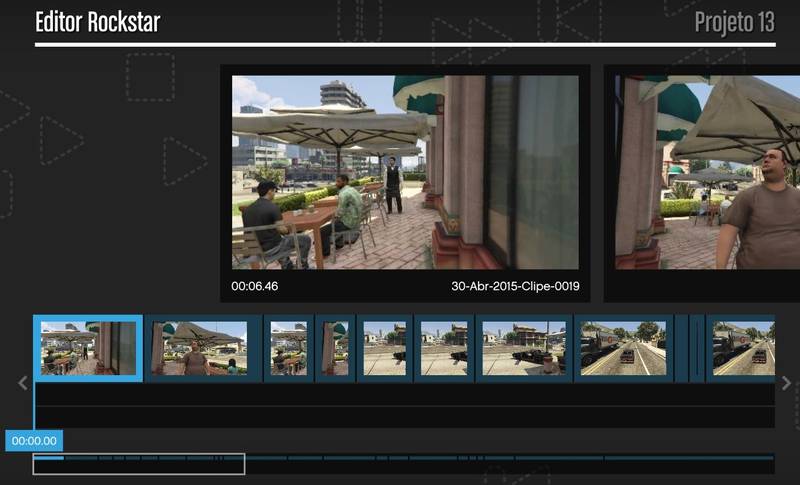Click the left timeline scroll arrow

(x=22, y=383)
